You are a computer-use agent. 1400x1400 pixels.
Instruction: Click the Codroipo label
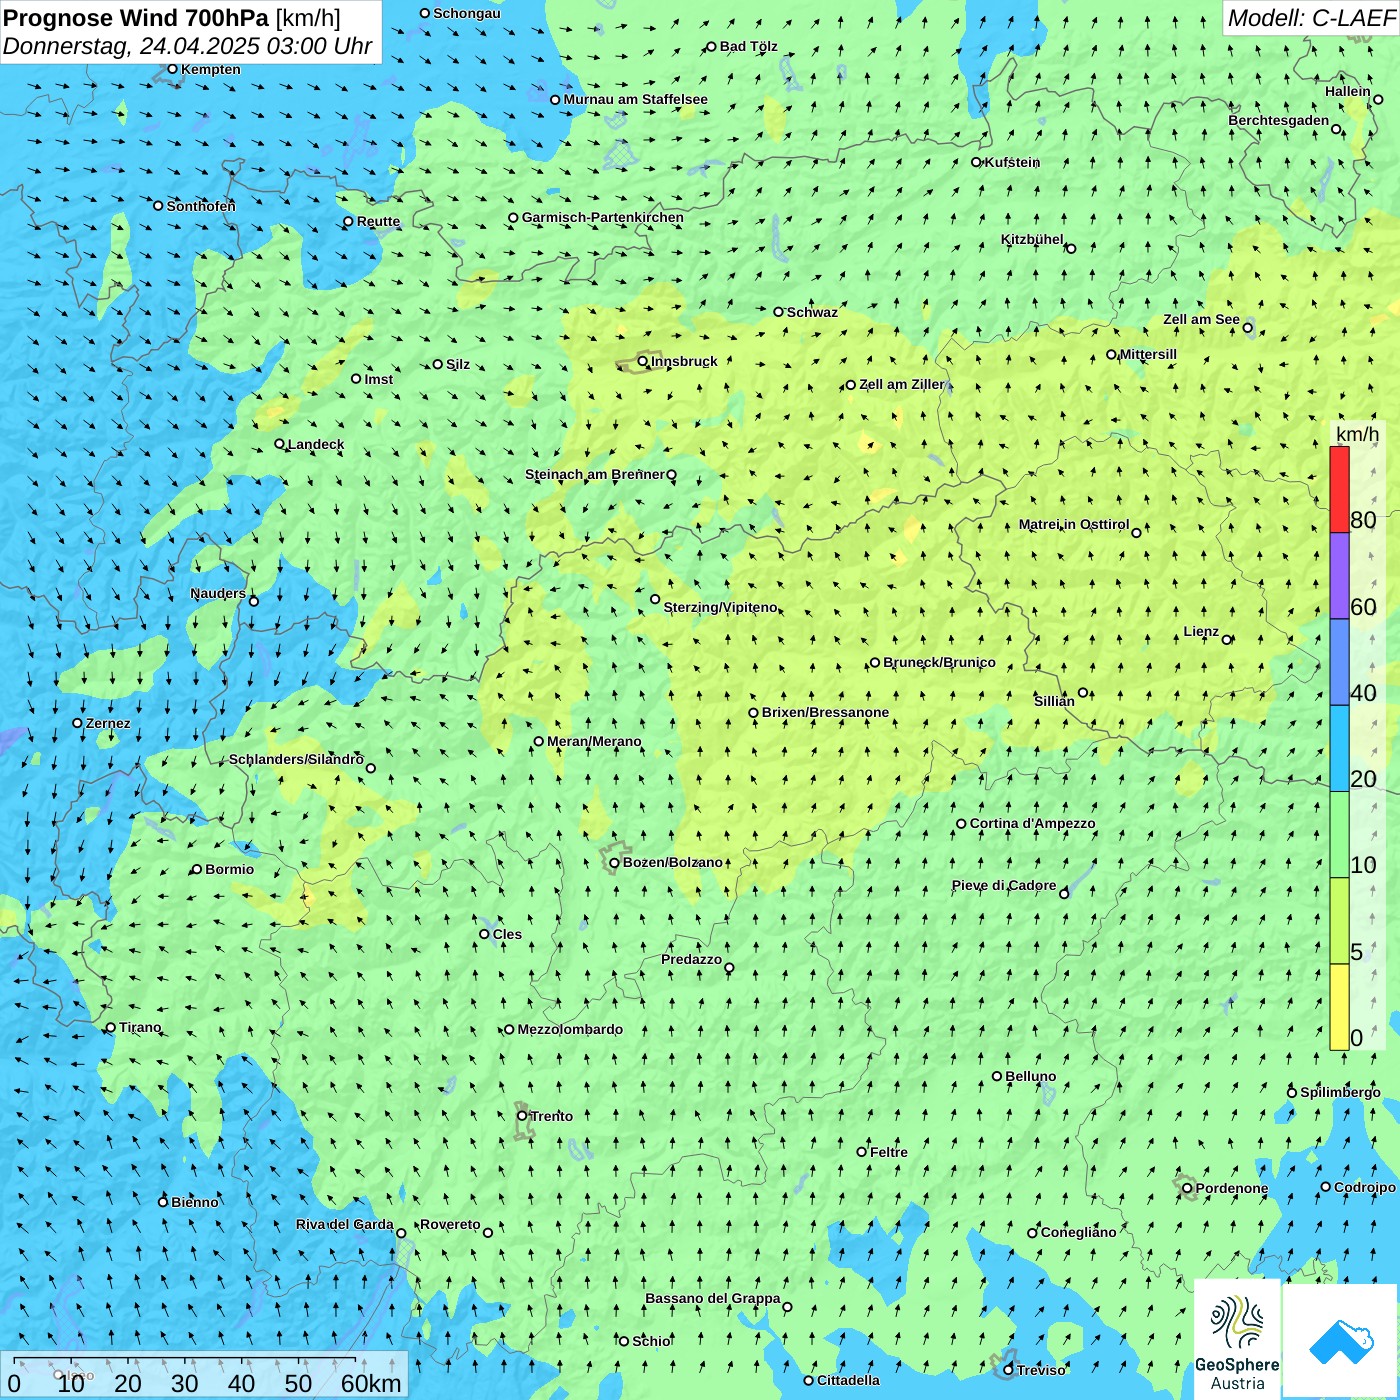pyautogui.click(x=1365, y=1188)
